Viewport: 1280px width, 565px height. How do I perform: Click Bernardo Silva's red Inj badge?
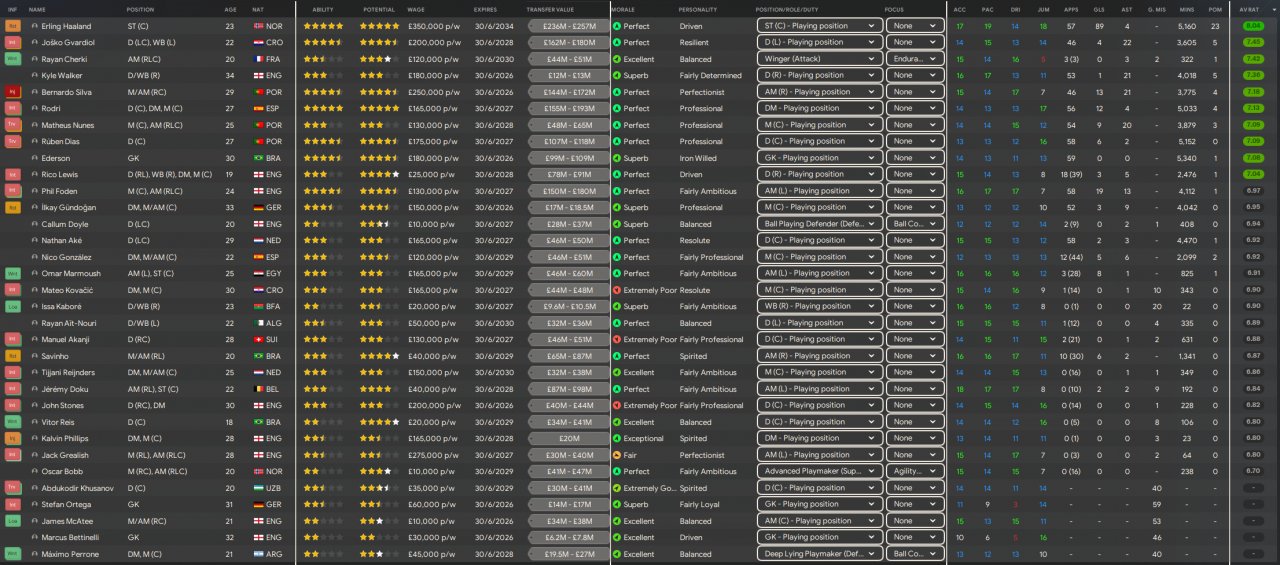pyautogui.click(x=13, y=92)
